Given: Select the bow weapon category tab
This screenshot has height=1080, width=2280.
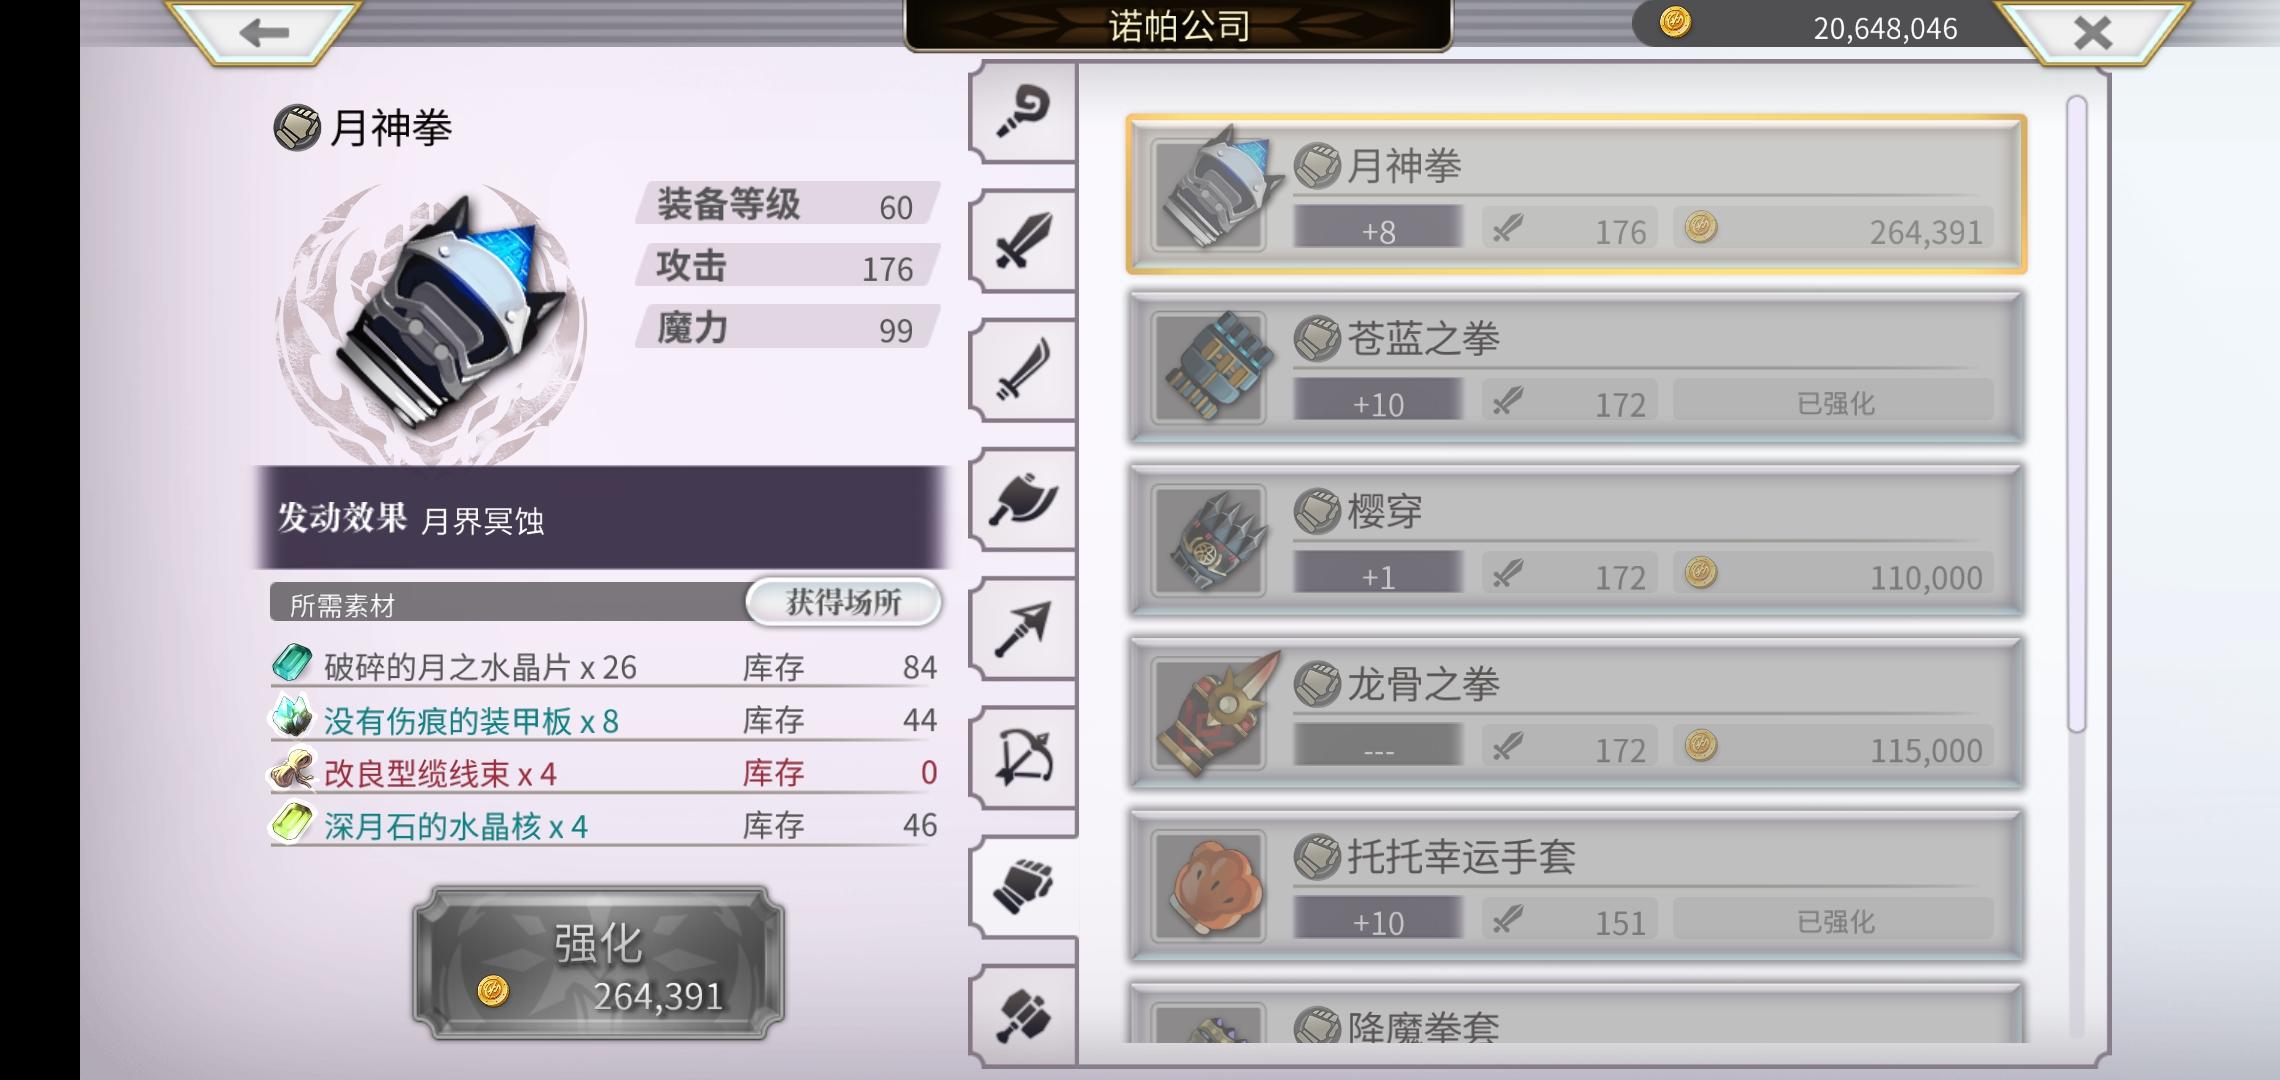Looking at the screenshot, I should coord(1023,758).
